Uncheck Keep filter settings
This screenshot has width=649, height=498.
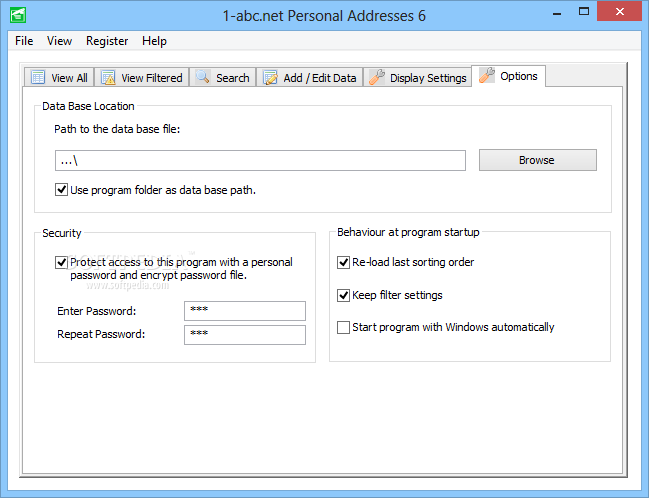point(344,295)
